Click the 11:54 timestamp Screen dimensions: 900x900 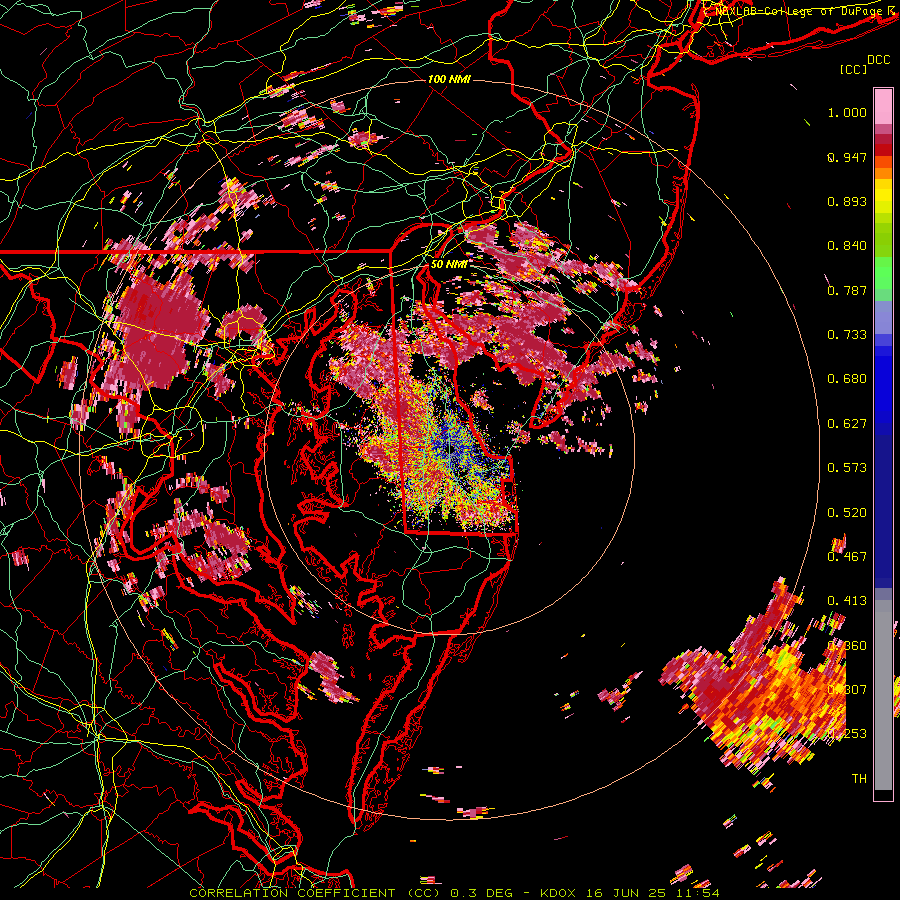coord(699,893)
